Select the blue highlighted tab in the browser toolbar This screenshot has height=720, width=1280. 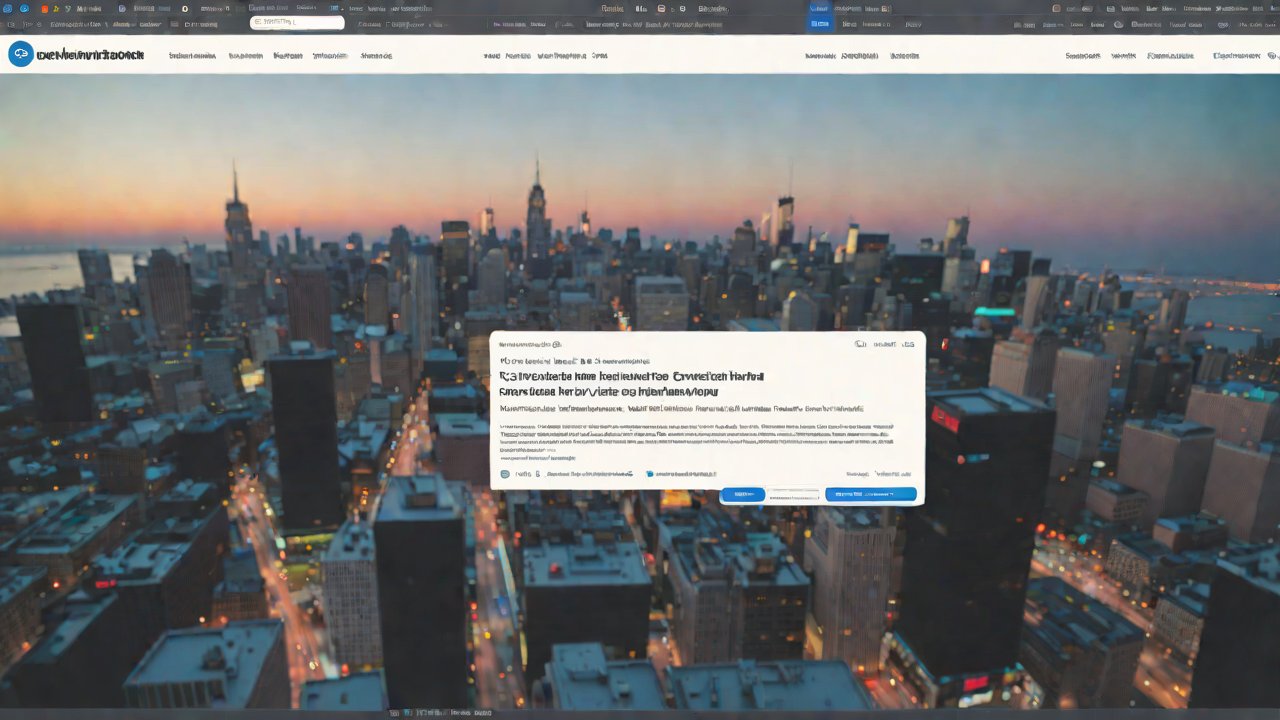point(820,23)
